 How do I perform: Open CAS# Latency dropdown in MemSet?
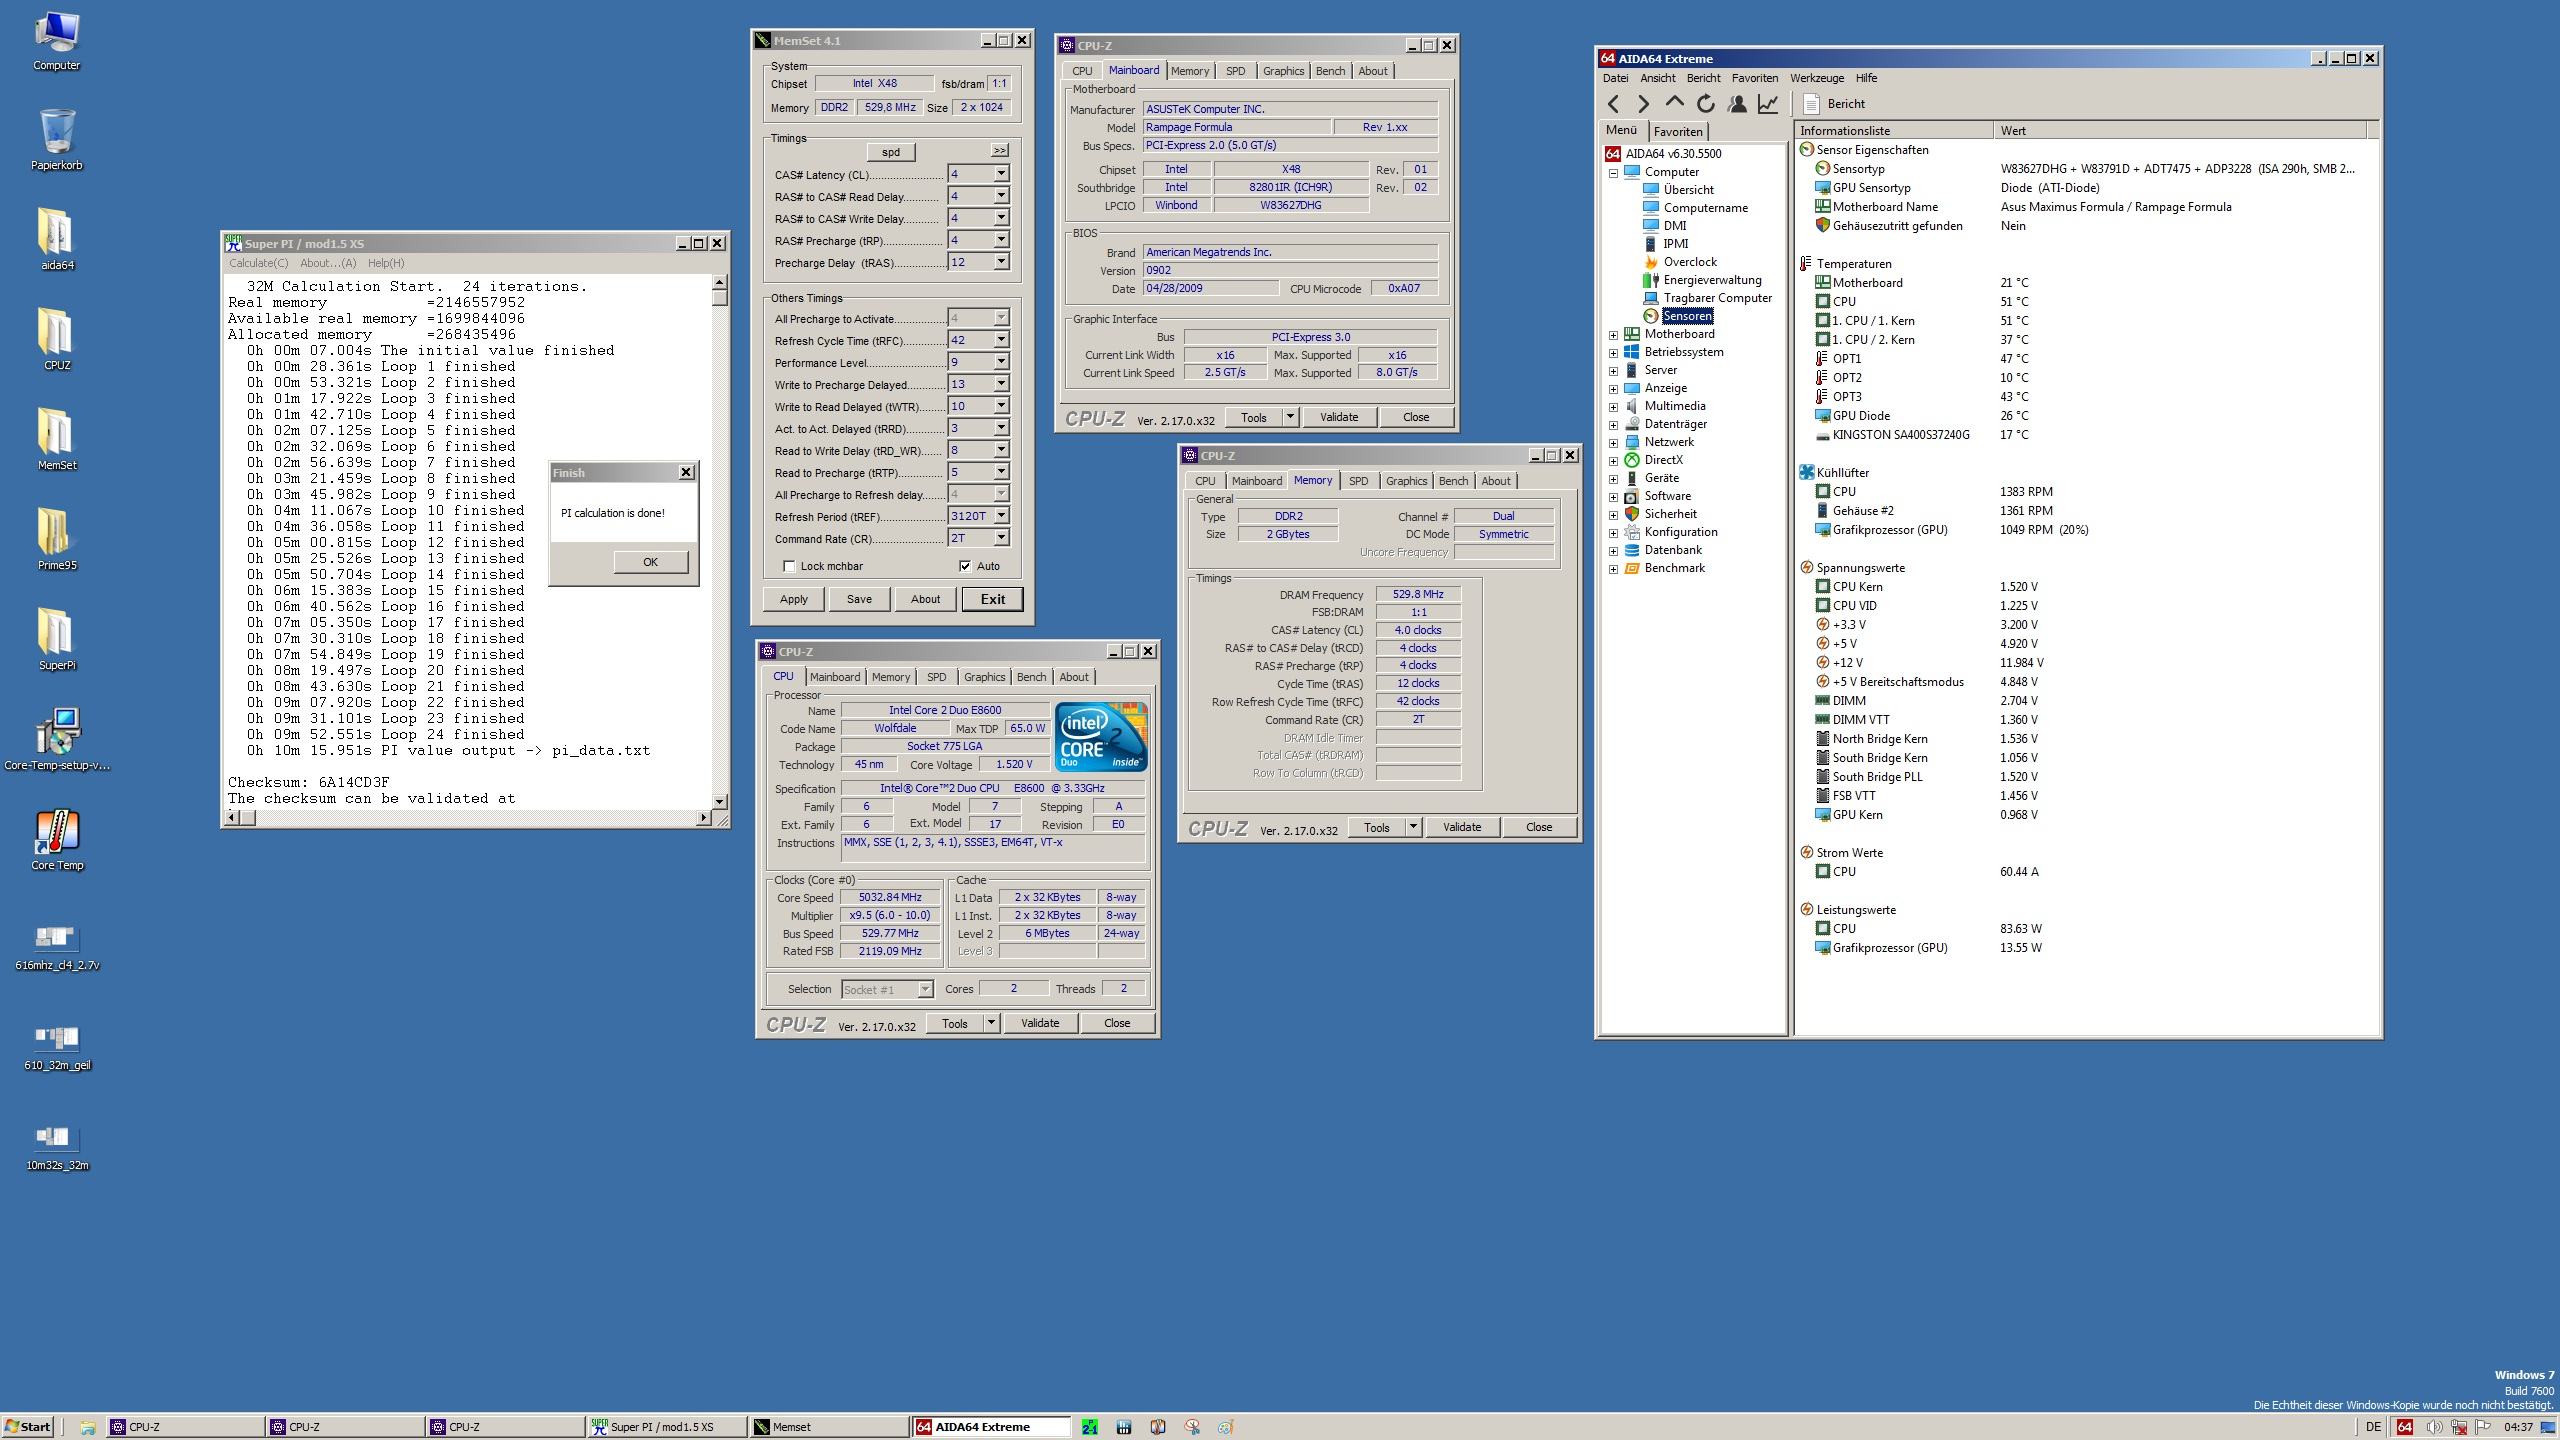(x=1000, y=174)
